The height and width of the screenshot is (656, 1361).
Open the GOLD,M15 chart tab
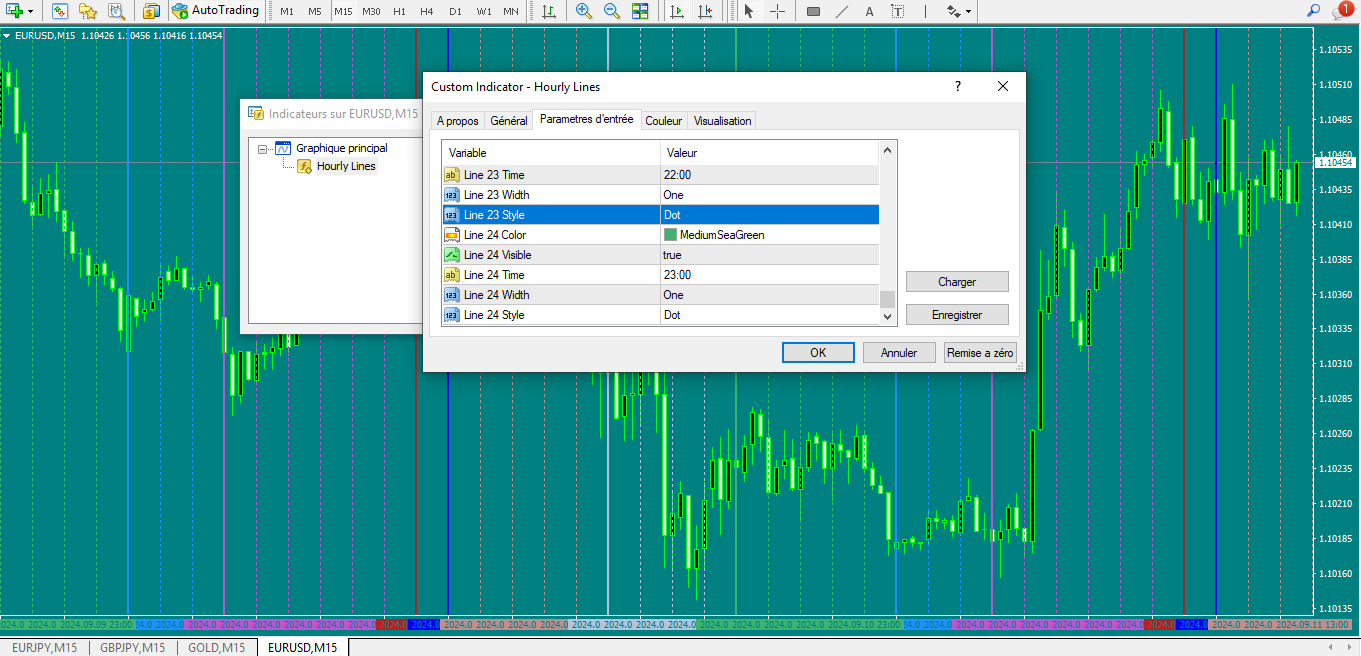pos(216,648)
